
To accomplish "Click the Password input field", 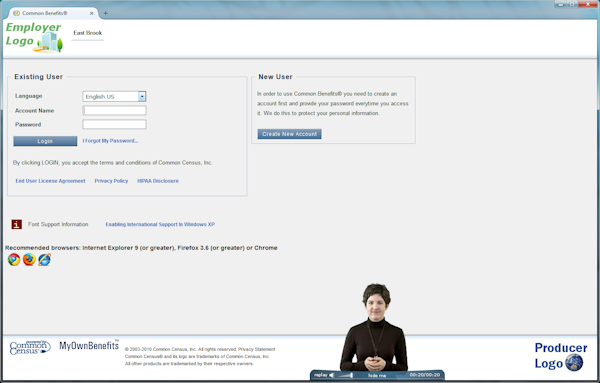I will 114,124.
